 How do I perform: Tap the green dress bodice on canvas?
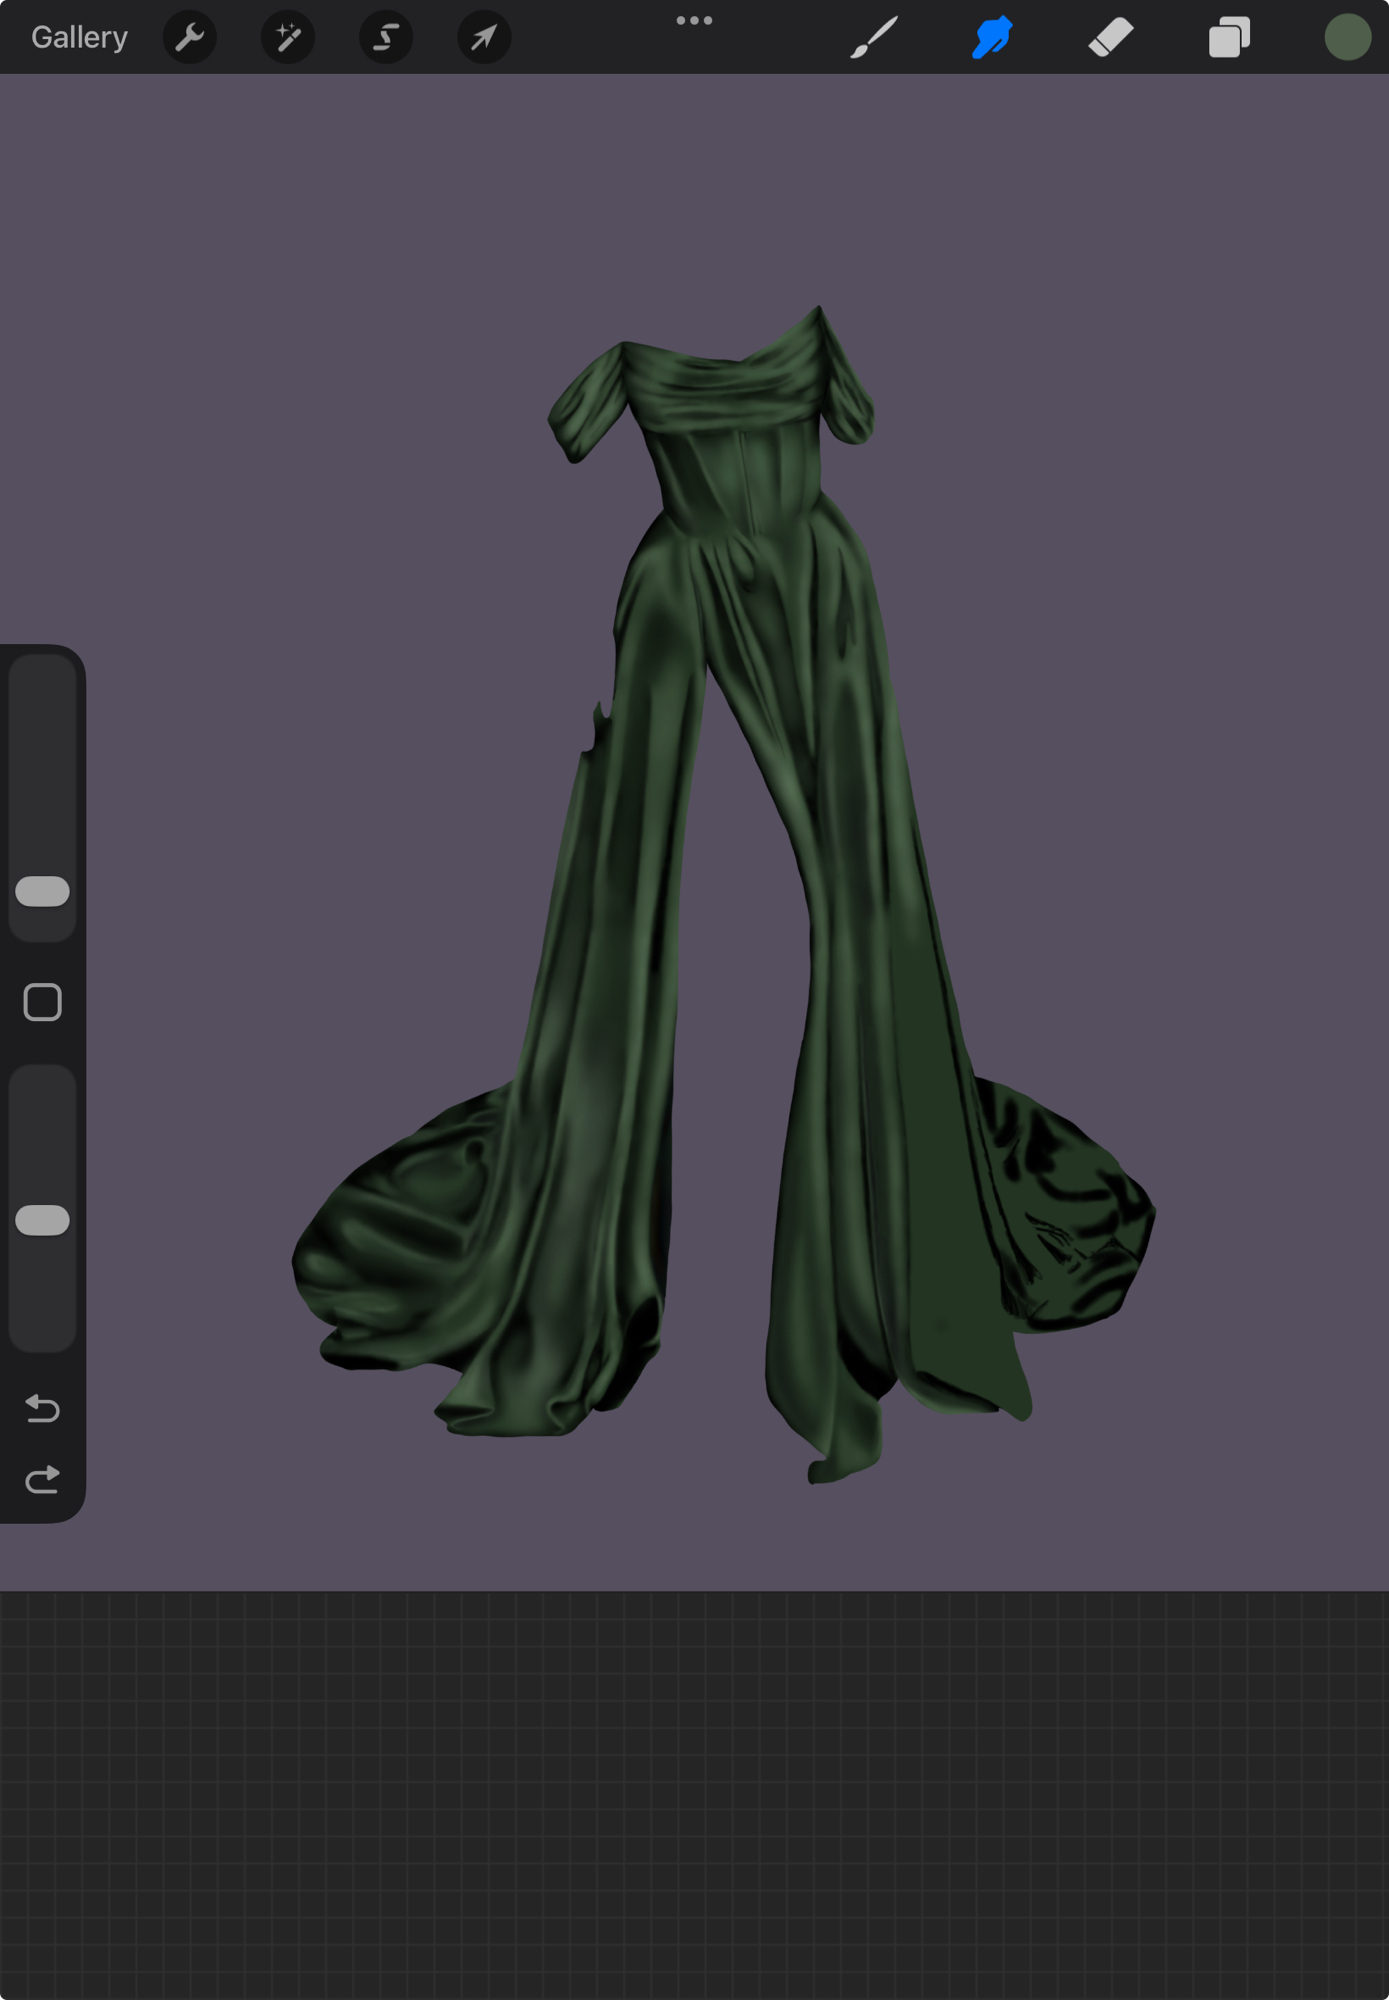pyautogui.click(x=735, y=470)
